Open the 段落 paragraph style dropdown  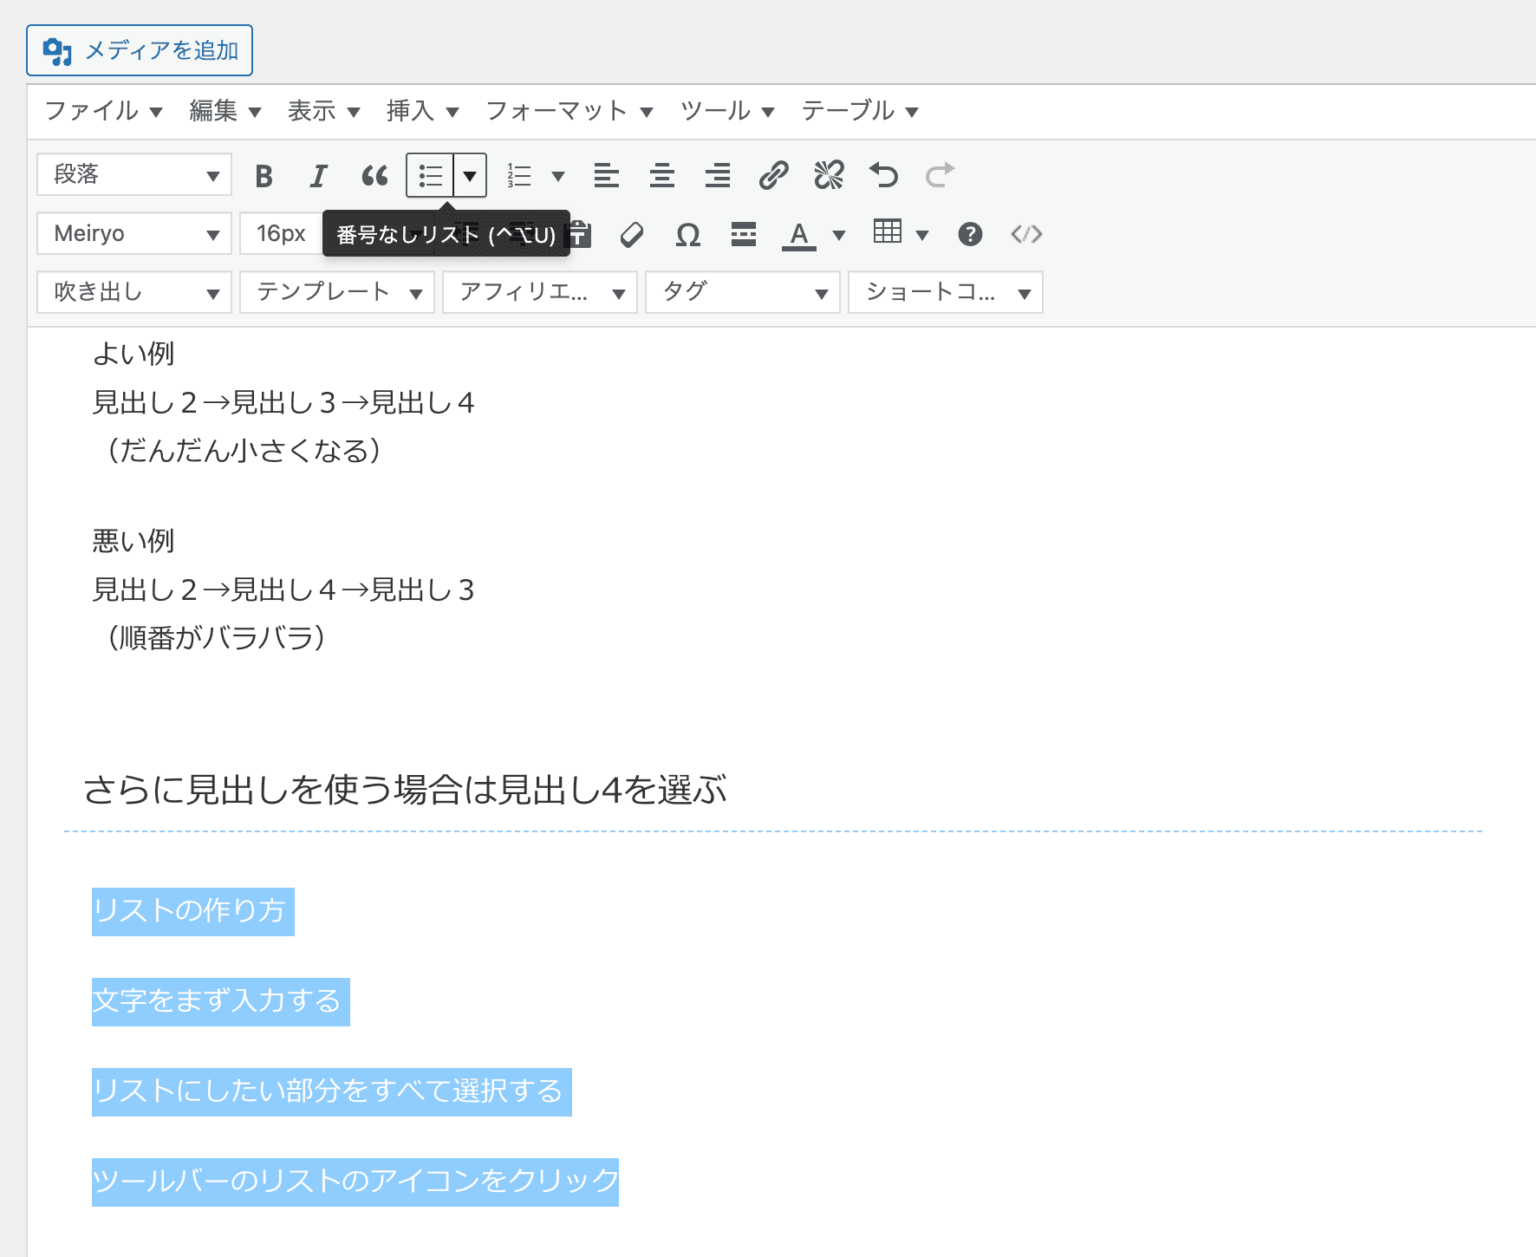pyautogui.click(x=133, y=174)
